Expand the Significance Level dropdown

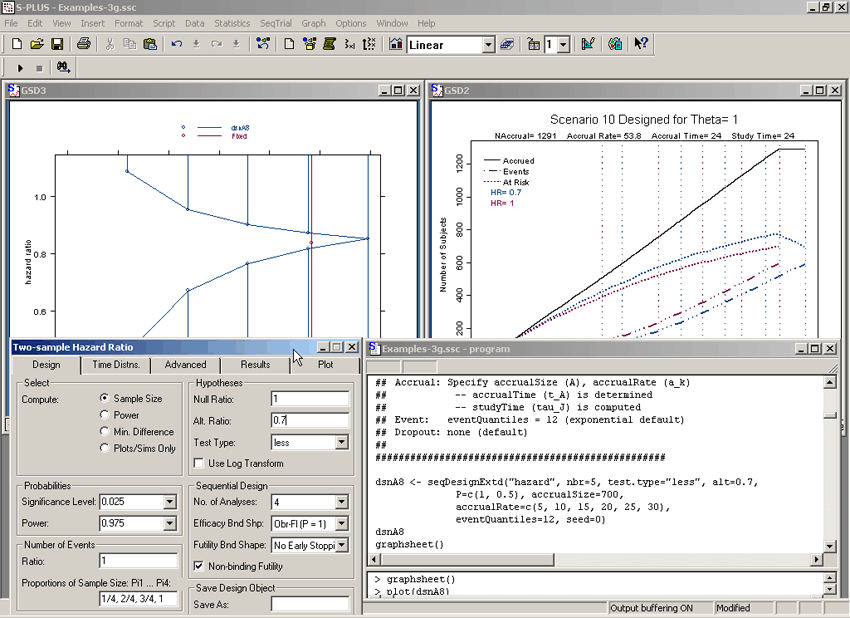pyautogui.click(x=168, y=502)
